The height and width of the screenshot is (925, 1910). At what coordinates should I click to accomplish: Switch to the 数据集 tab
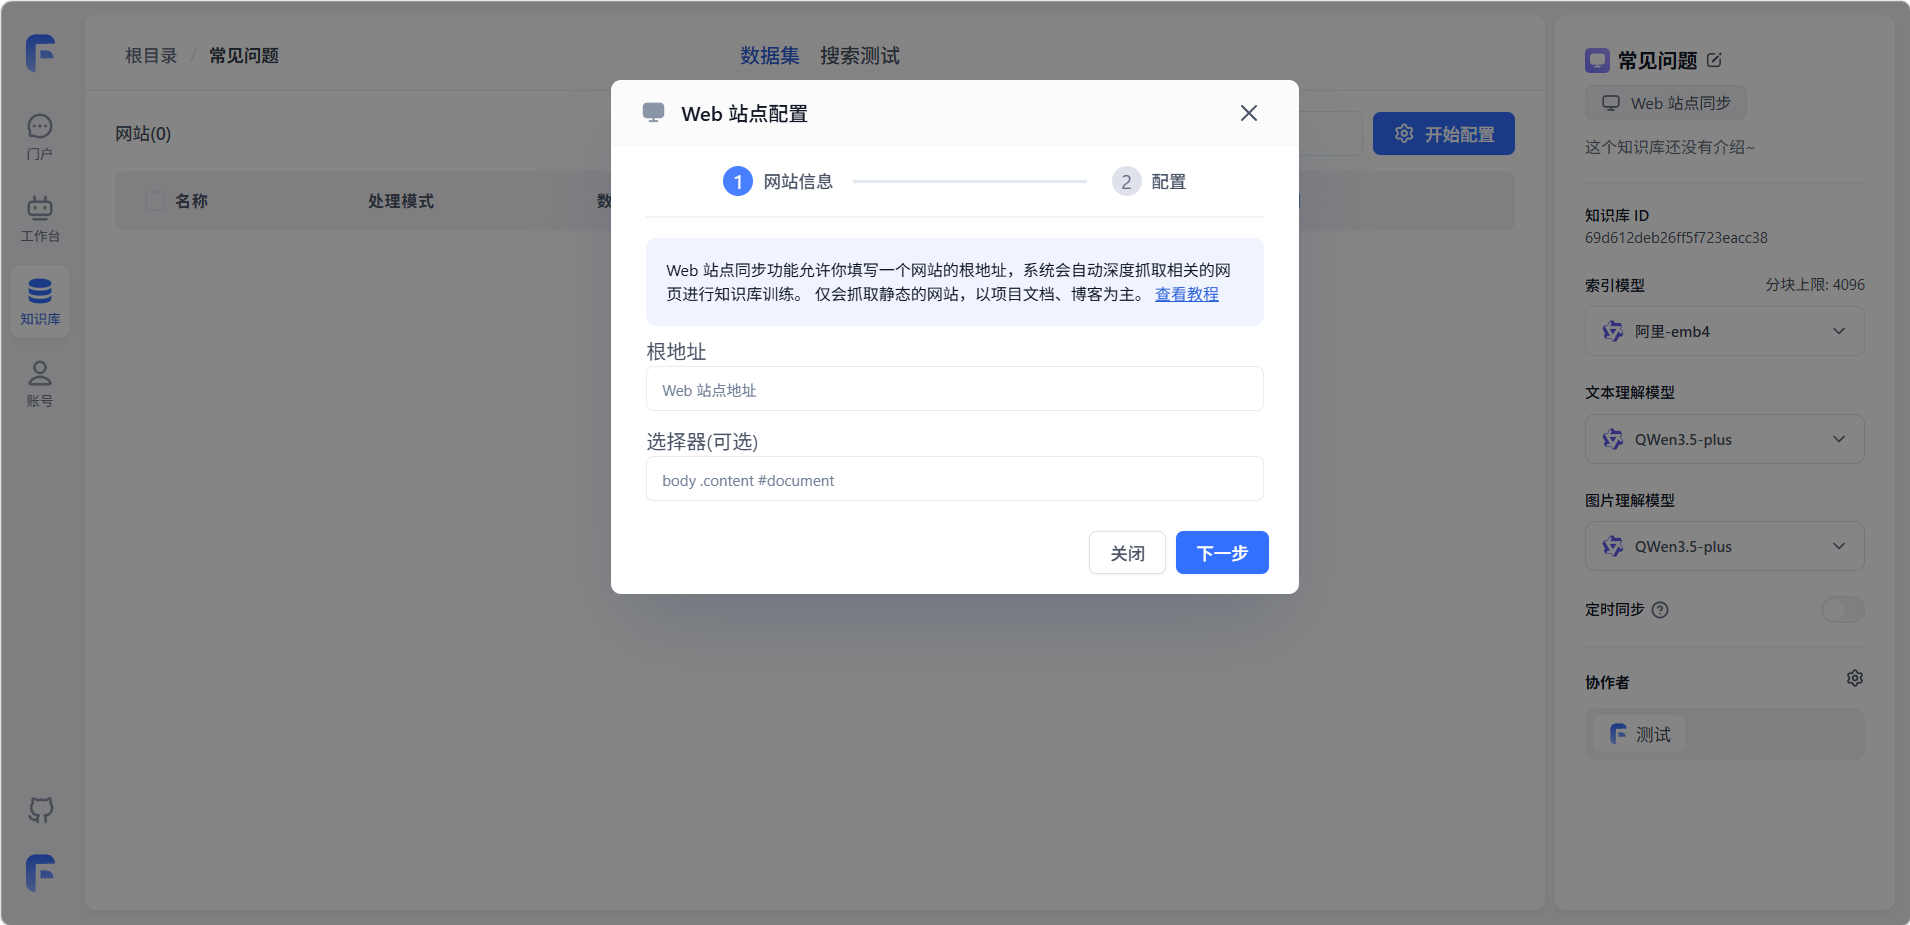pos(769,56)
